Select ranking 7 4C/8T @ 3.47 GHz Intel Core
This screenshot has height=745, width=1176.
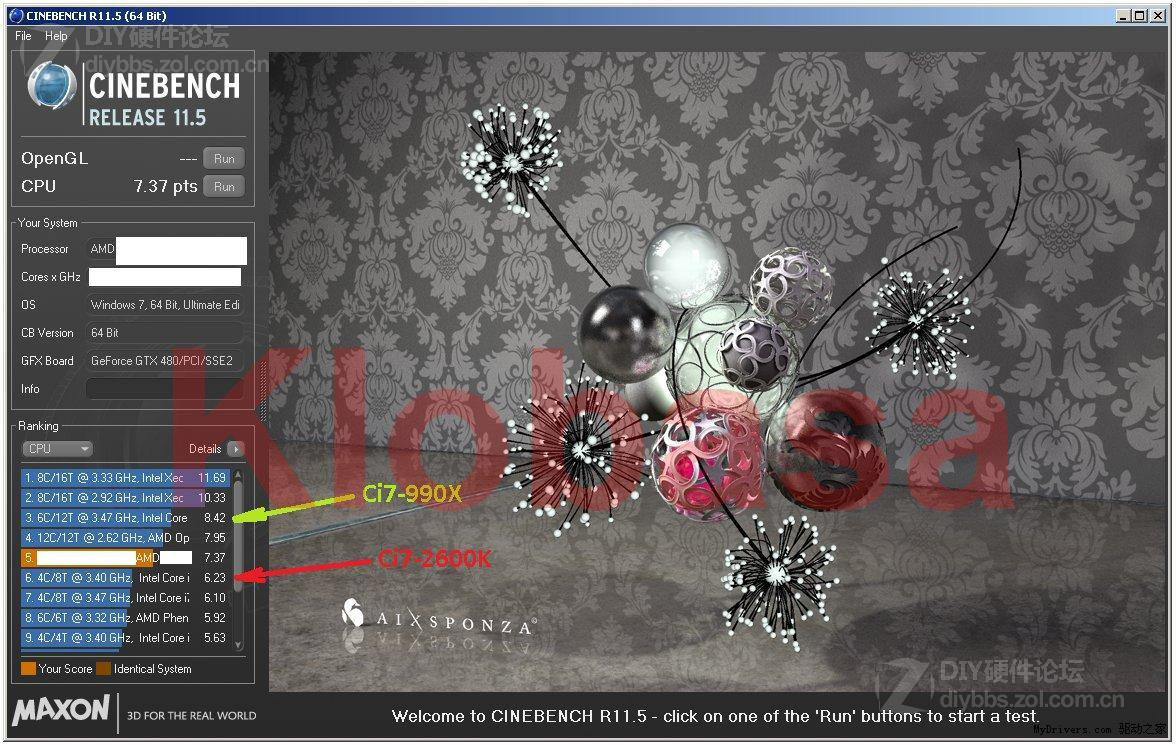pos(124,598)
